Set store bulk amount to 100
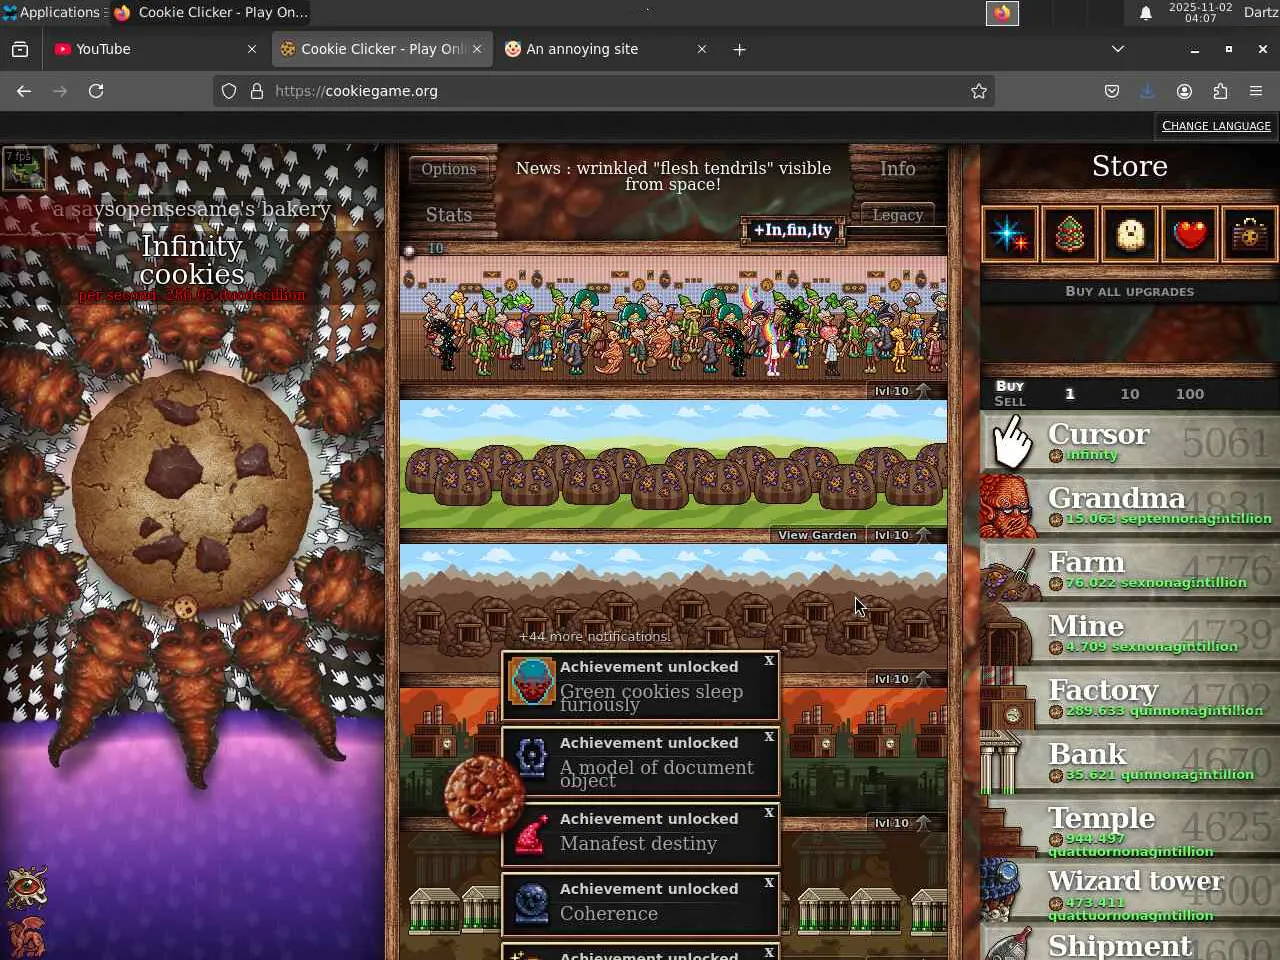 coord(1190,394)
